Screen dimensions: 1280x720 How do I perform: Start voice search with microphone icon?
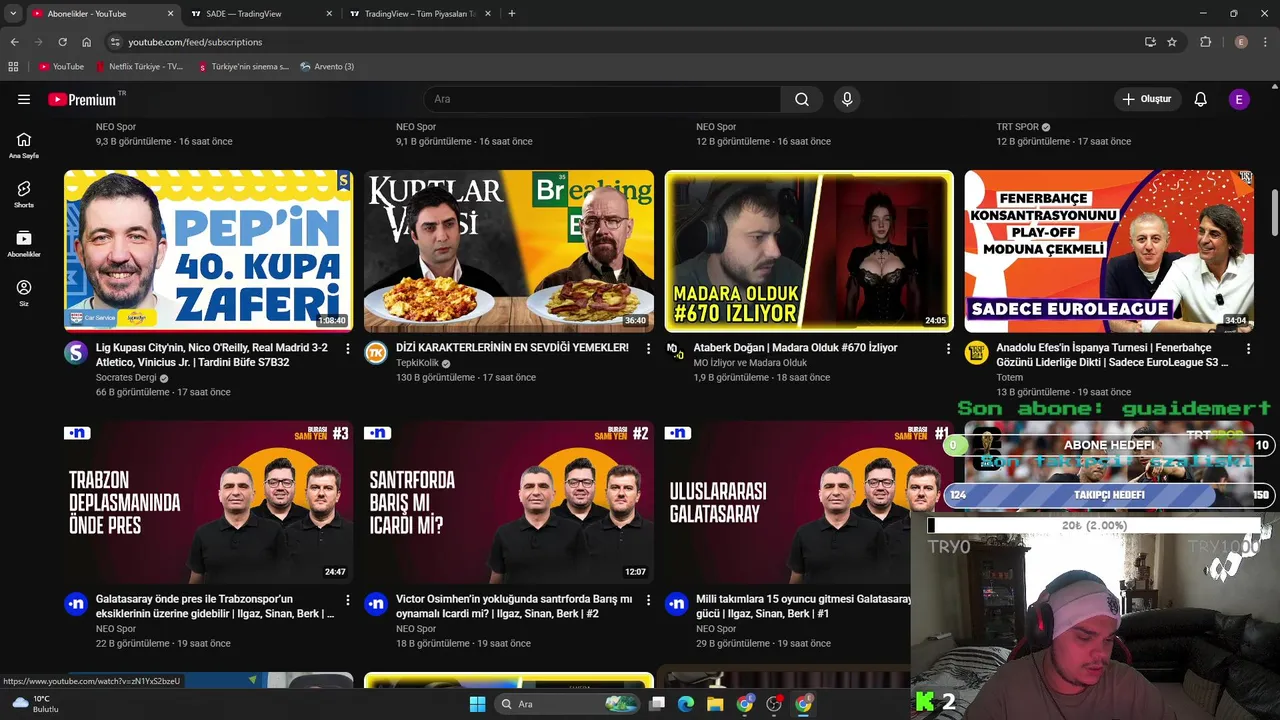click(847, 99)
